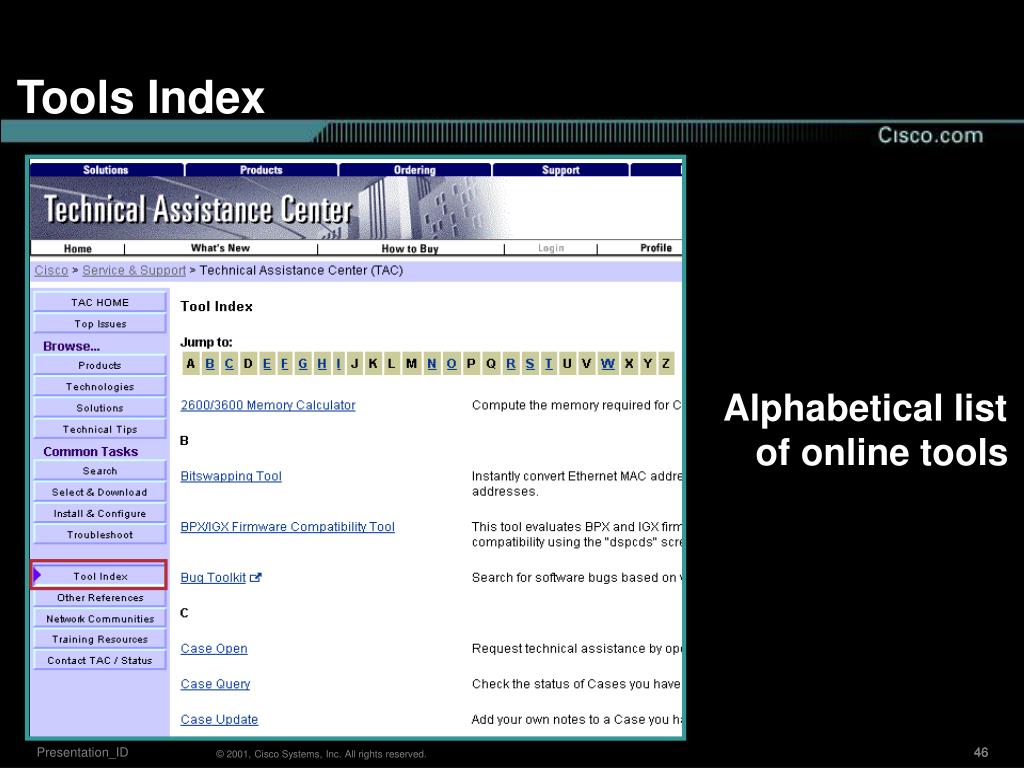
Task: Jump to letter T in index
Action: pyautogui.click(x=549, y=364)
